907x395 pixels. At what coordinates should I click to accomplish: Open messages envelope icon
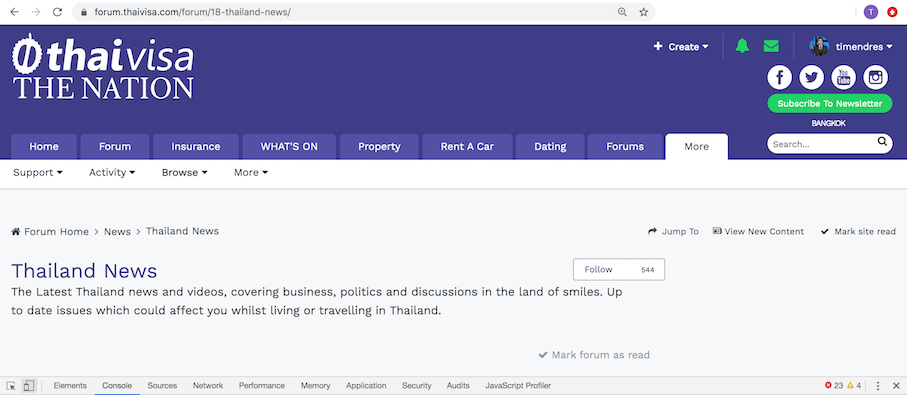point(771,46)
